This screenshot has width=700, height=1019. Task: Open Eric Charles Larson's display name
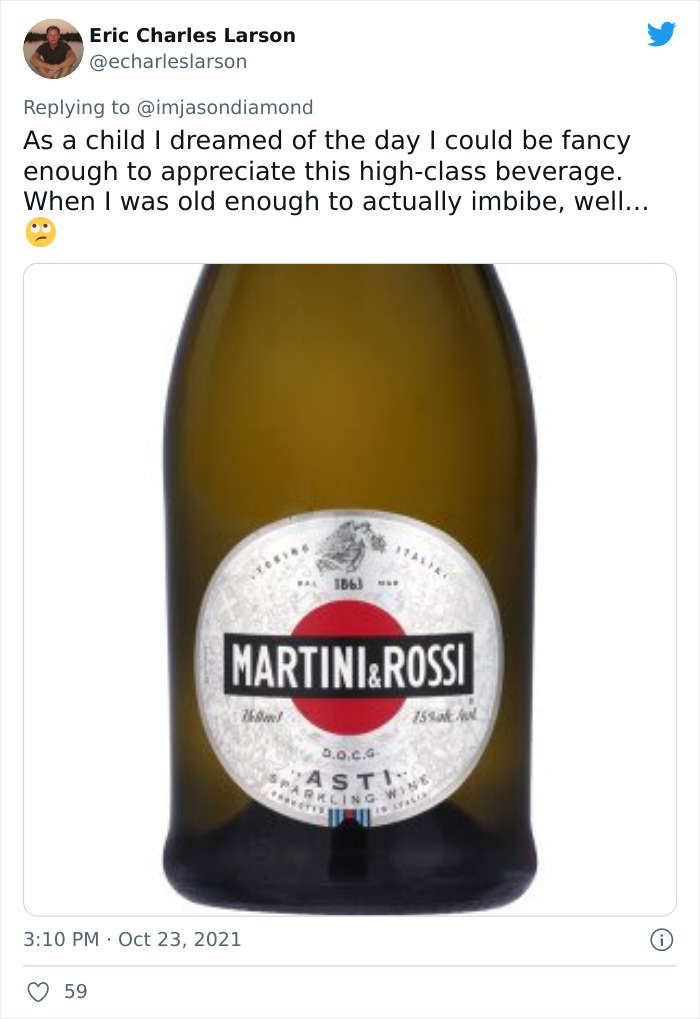(191, 35)
